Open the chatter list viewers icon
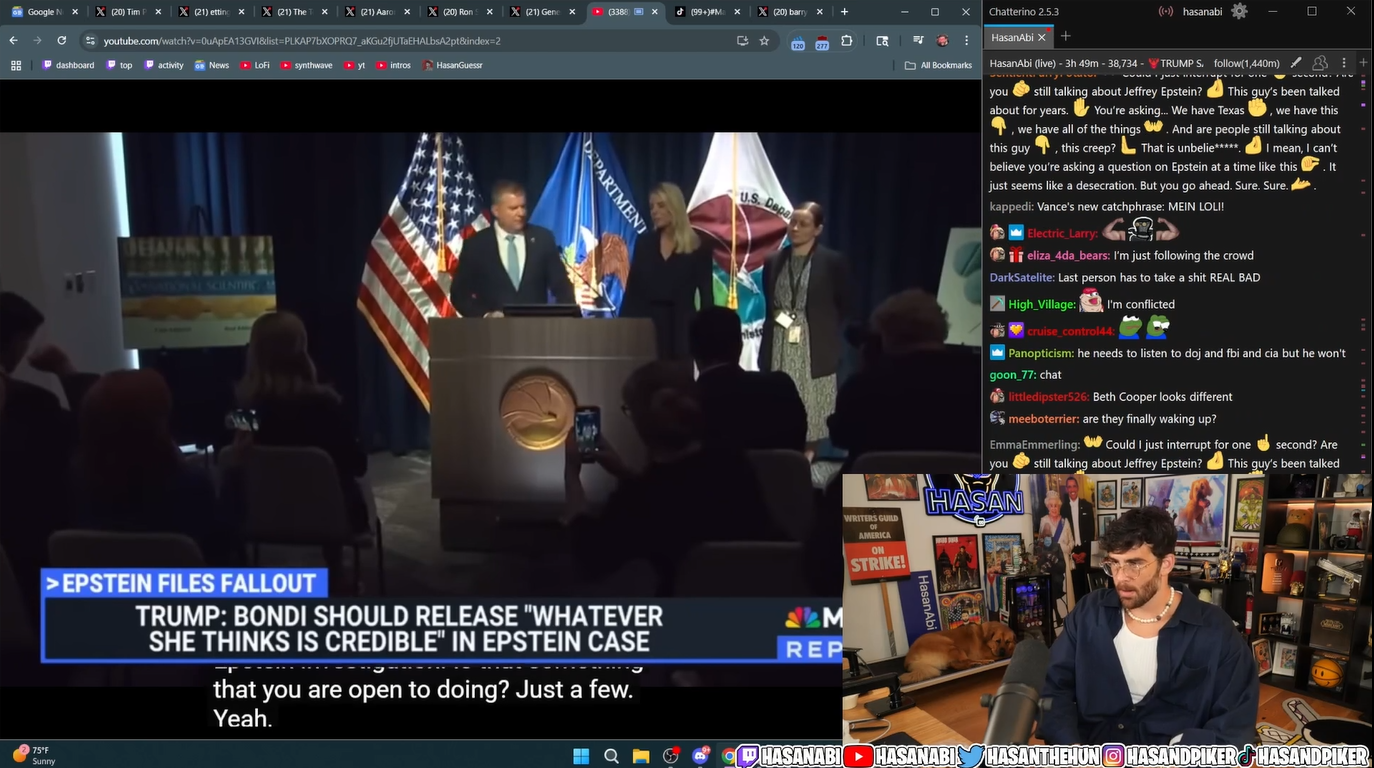The height and width of the screenshot is (768, 1374). [1320, 63]
